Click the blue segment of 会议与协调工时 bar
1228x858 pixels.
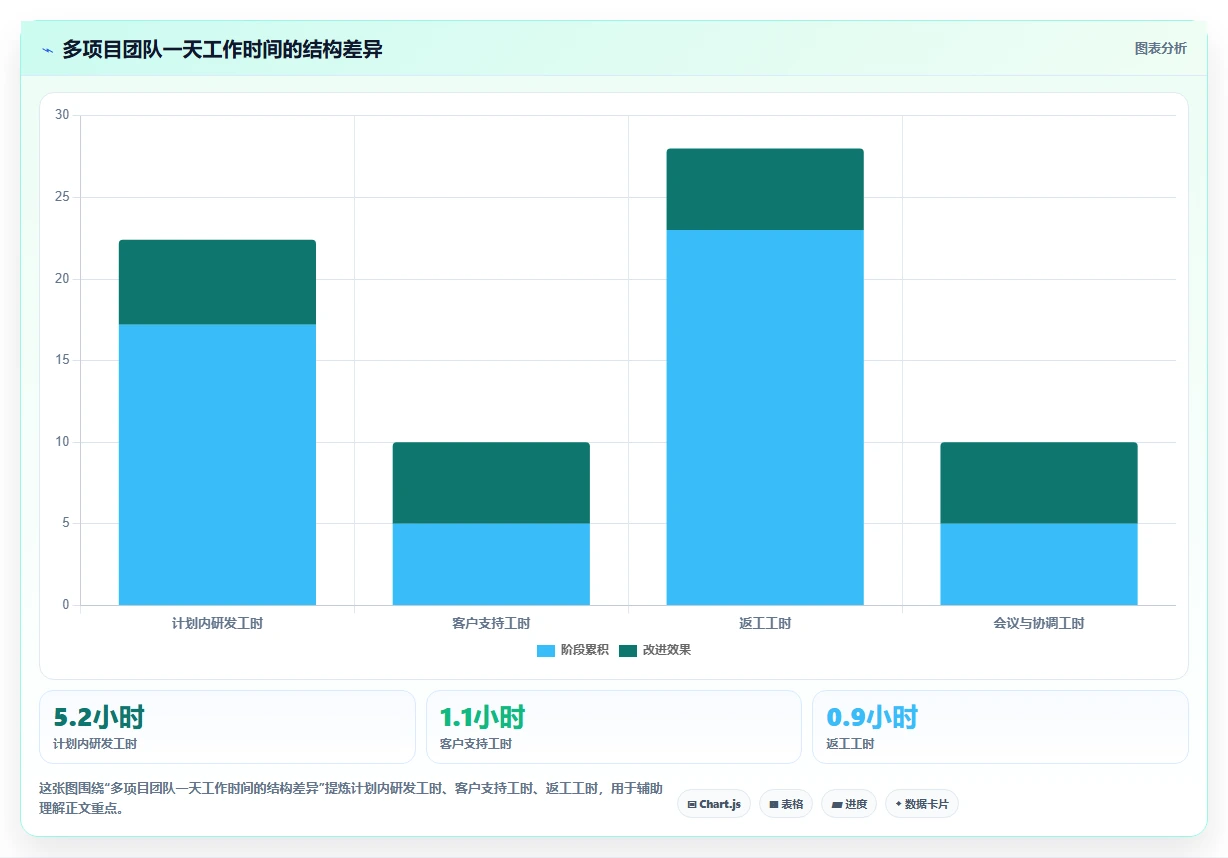point(1039,564)
